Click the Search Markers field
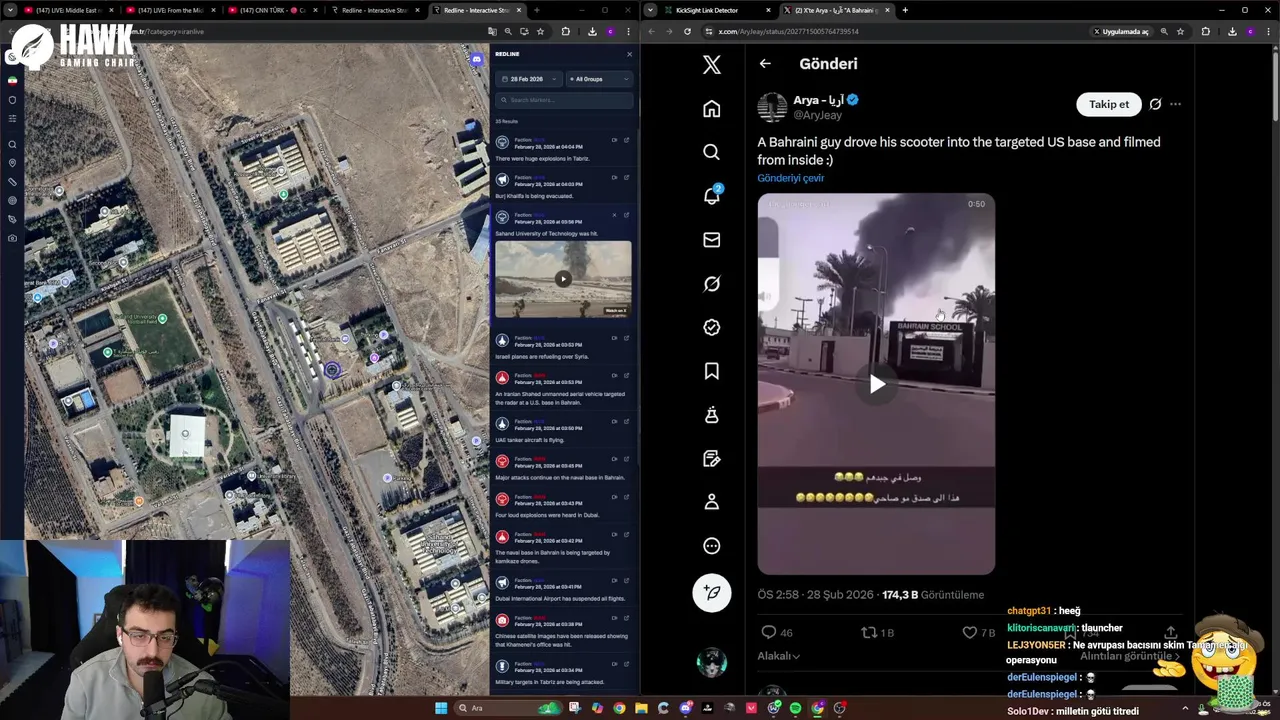Screen dimensions: 1280x720 pyautogui.click(x=565, y=100)
